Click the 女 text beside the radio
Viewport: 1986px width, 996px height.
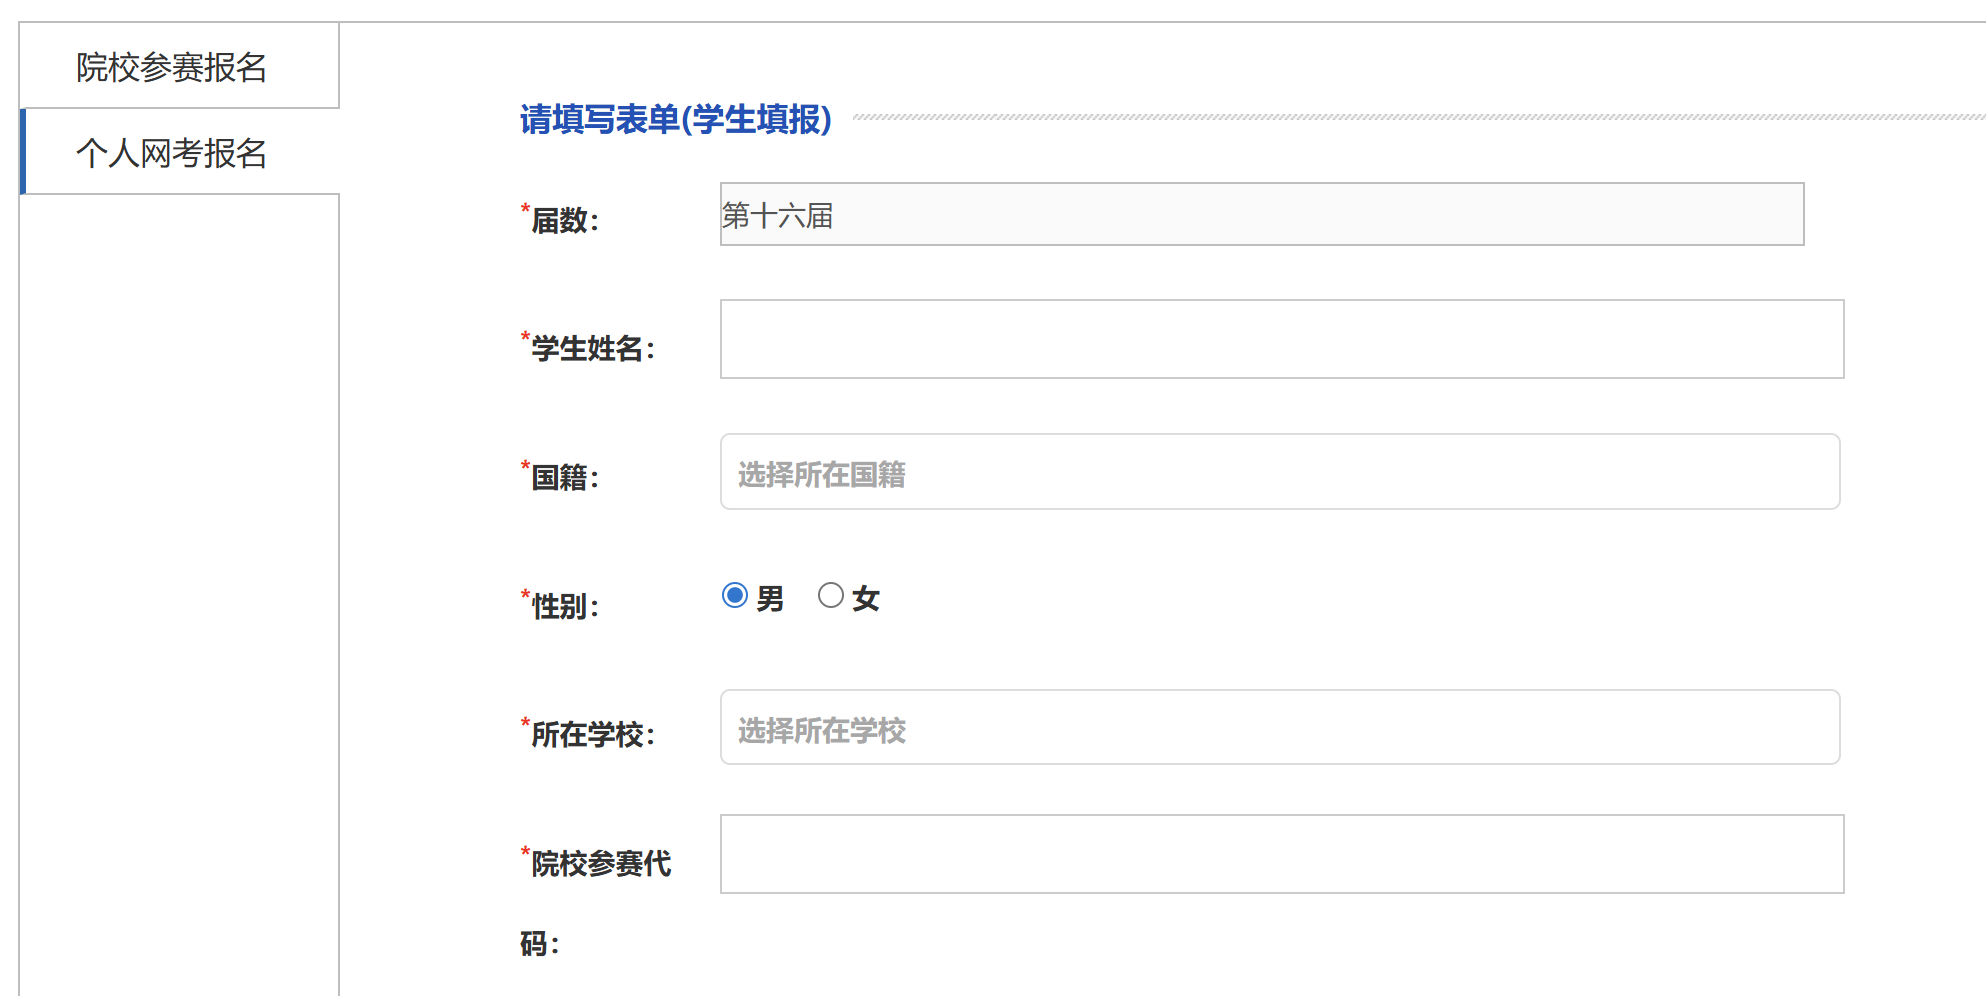click(866, 599)
